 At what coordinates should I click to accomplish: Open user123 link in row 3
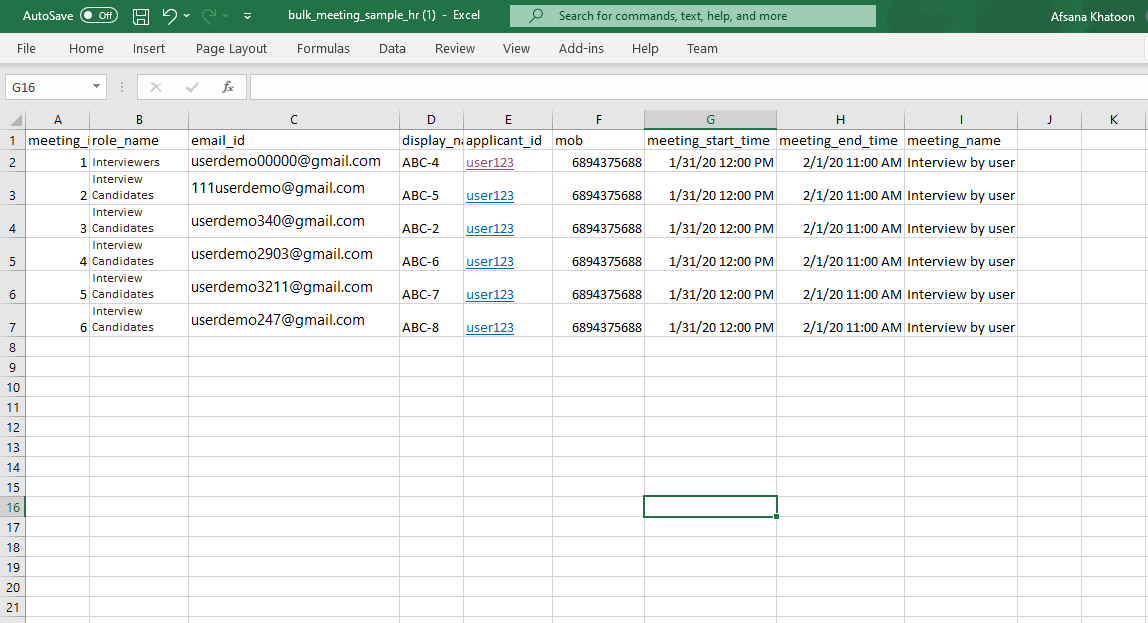coord(490,195)
